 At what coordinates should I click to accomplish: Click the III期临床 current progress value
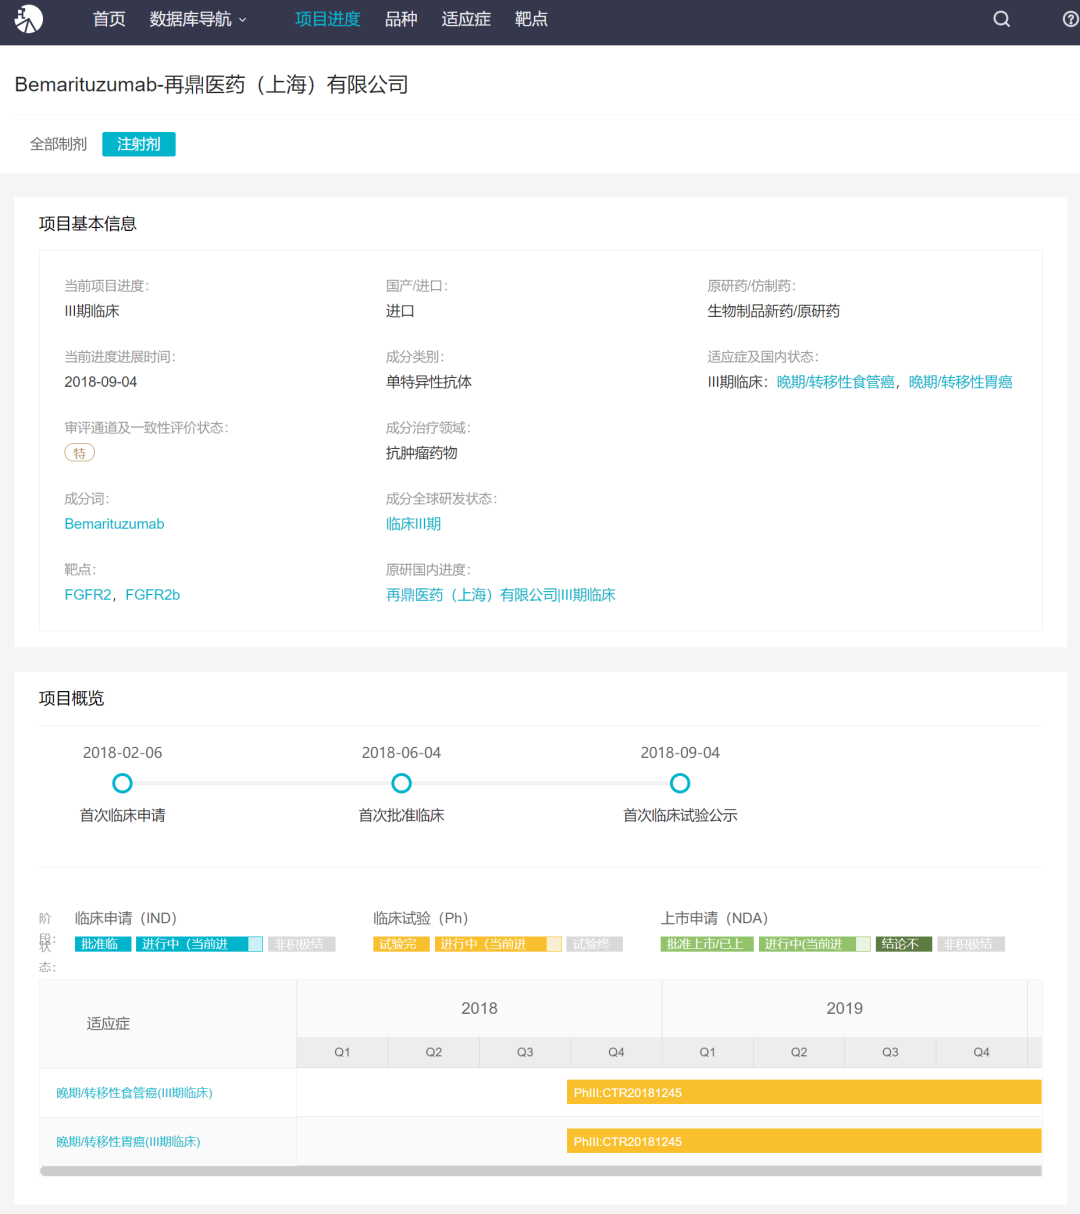click(x=92, y=311)
